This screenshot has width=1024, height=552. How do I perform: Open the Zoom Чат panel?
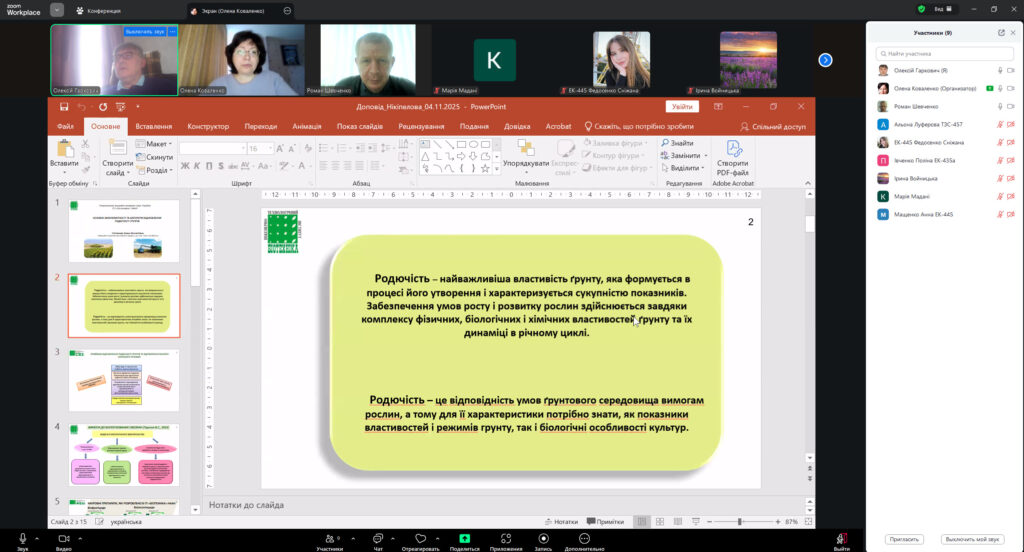tap(378, 537)
